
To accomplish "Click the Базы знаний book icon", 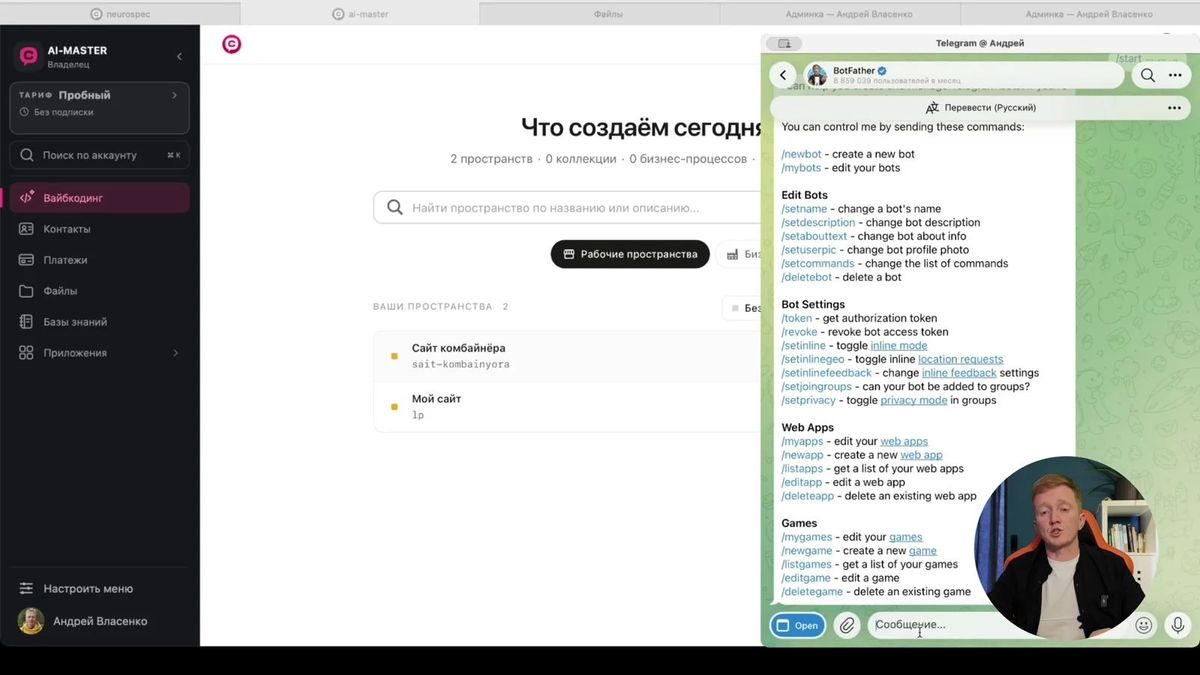I will click(x=26, y=322).
